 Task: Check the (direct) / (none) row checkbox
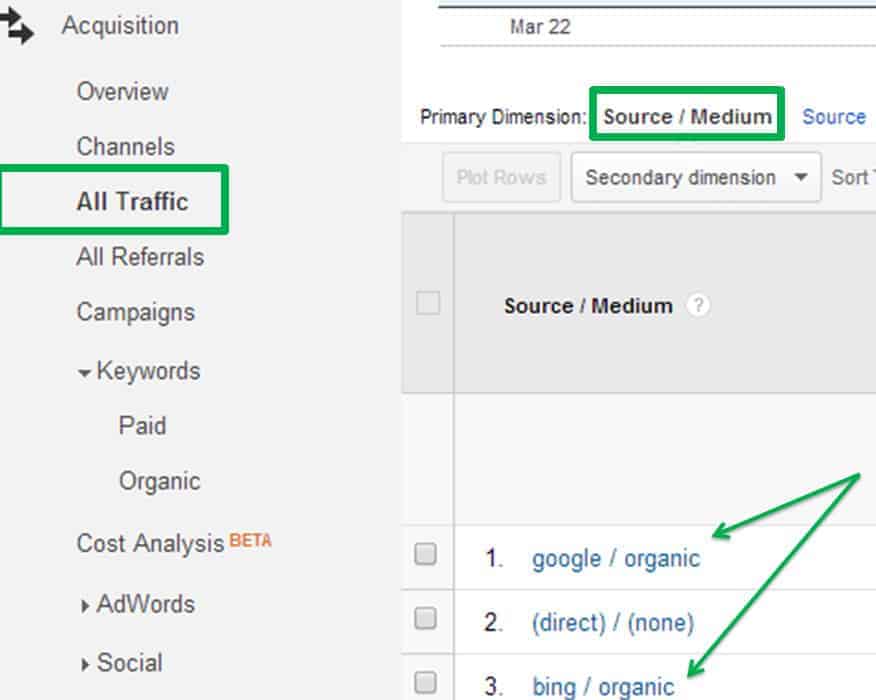click(x=426, y=618)
